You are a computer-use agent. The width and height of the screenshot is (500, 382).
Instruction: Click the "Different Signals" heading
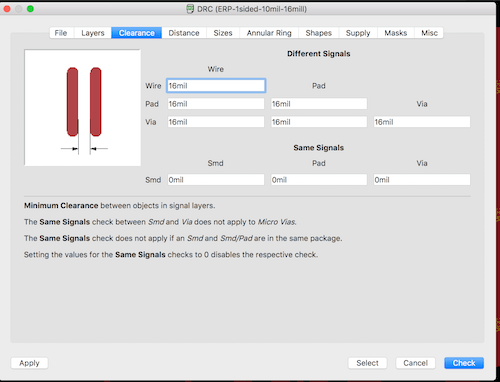tap(319, 54)
